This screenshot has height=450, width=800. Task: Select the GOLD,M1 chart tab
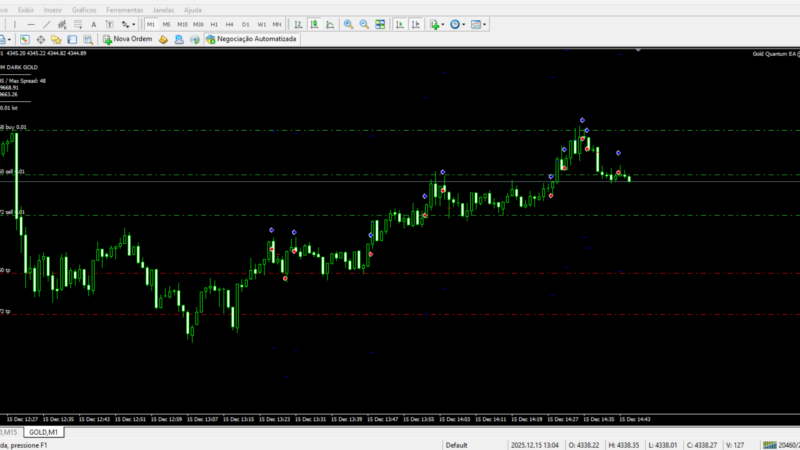click(43, 432)
